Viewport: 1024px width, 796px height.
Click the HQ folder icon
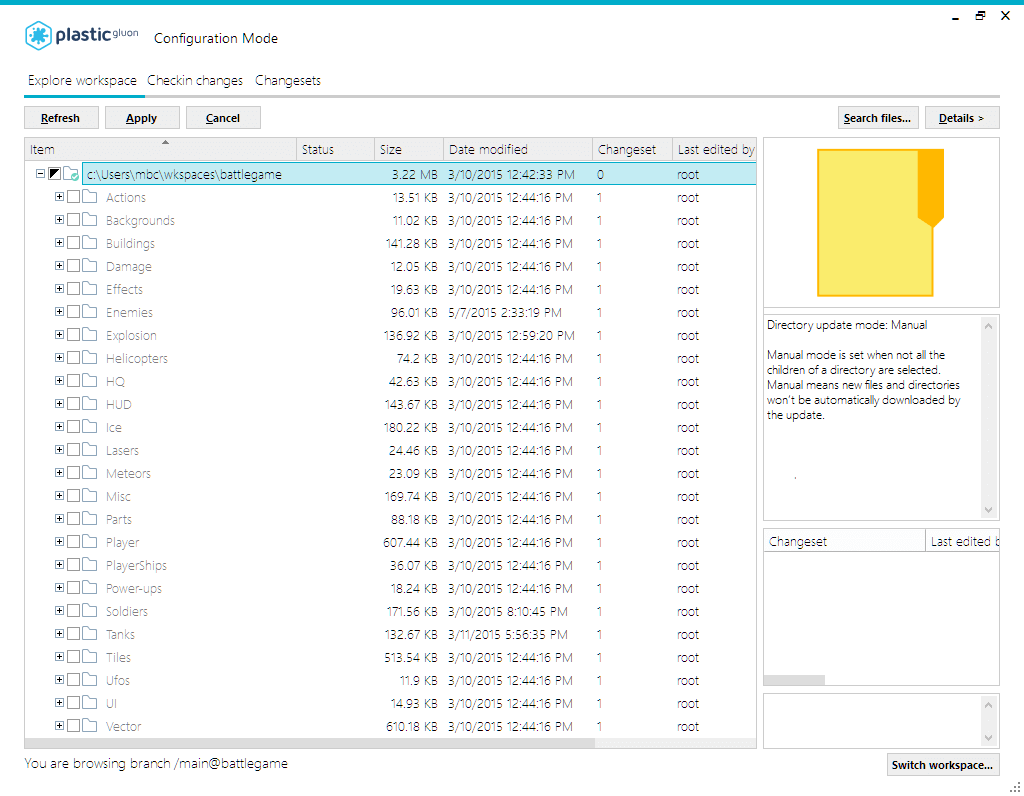pyautogui.click(x=89, y=381)
